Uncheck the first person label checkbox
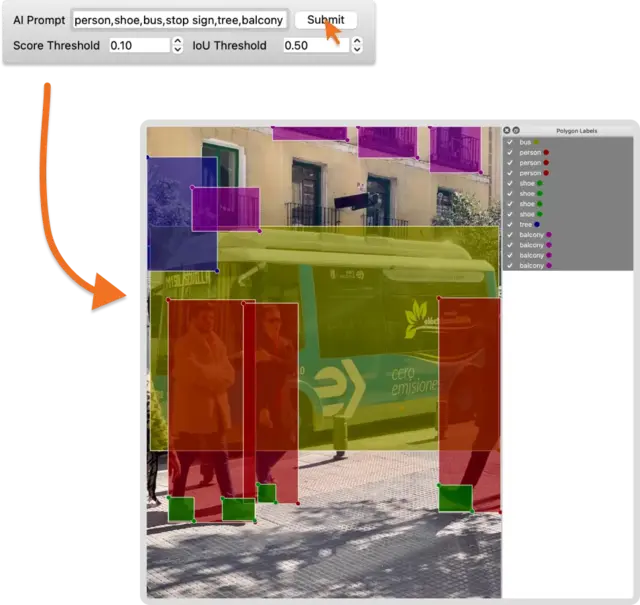Viewport: 640px width, 605px height. tap(510, 152)
